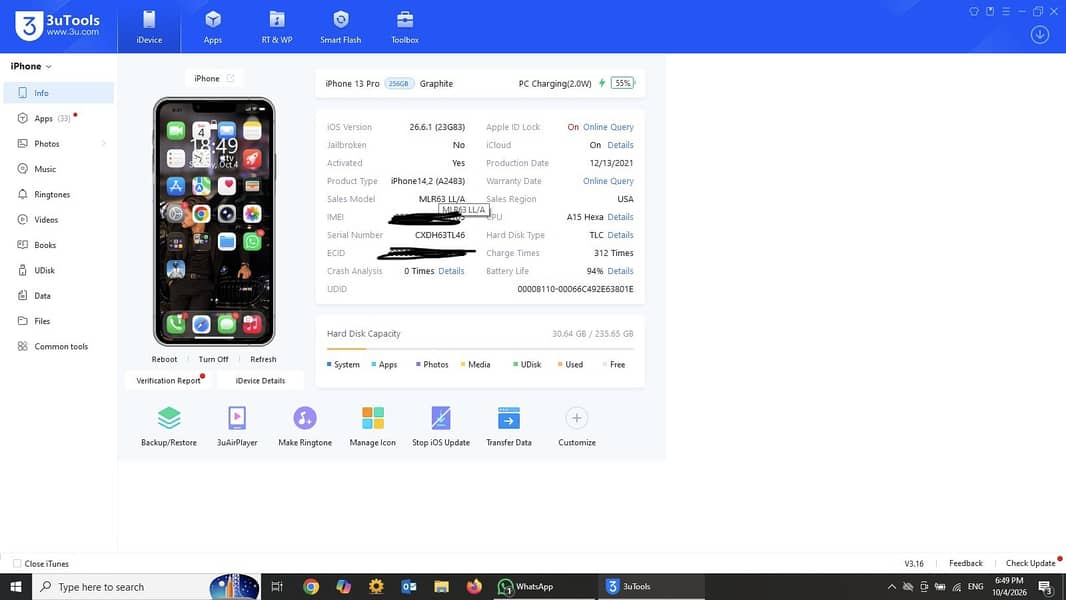Open Videos in the sidebar
1066x600 pixels.
(58, 219)
